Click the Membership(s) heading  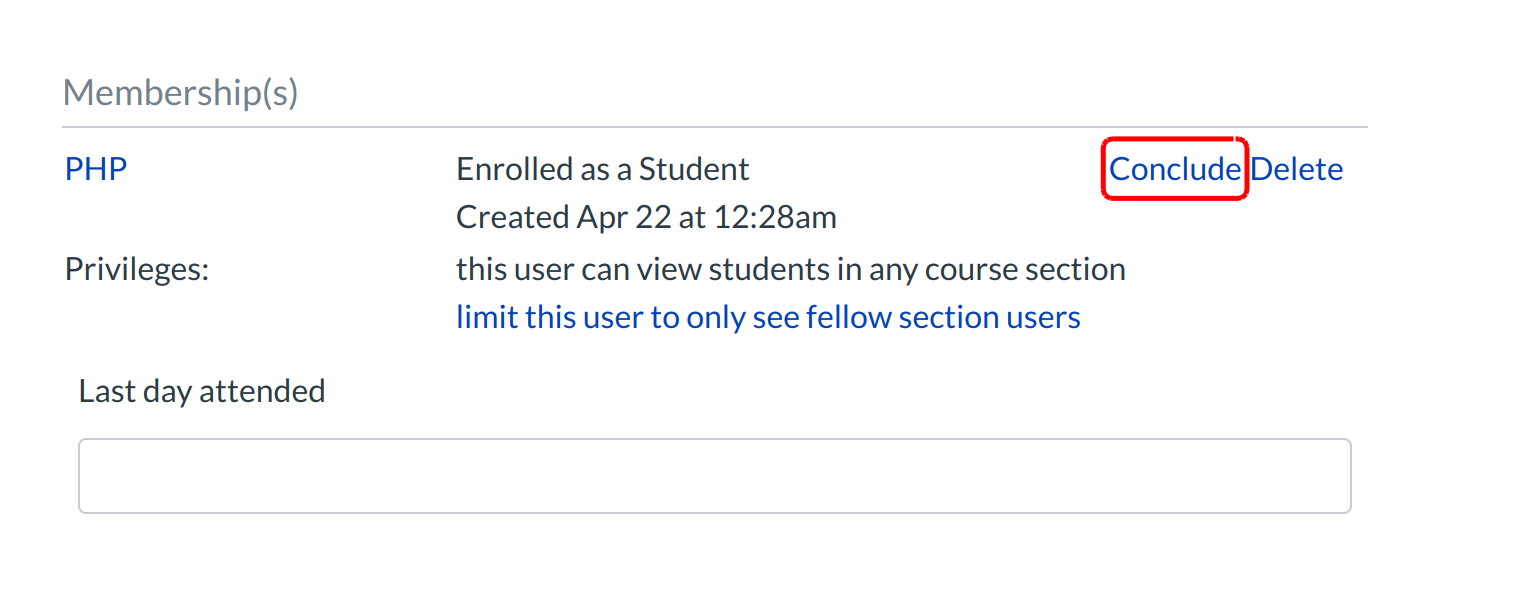(x=181, y=93)
